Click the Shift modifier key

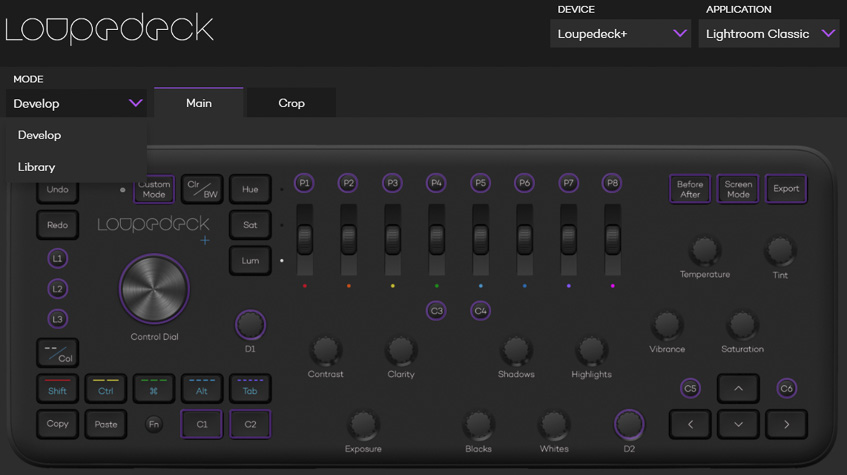pyautogui.click(x=57, y=389)
